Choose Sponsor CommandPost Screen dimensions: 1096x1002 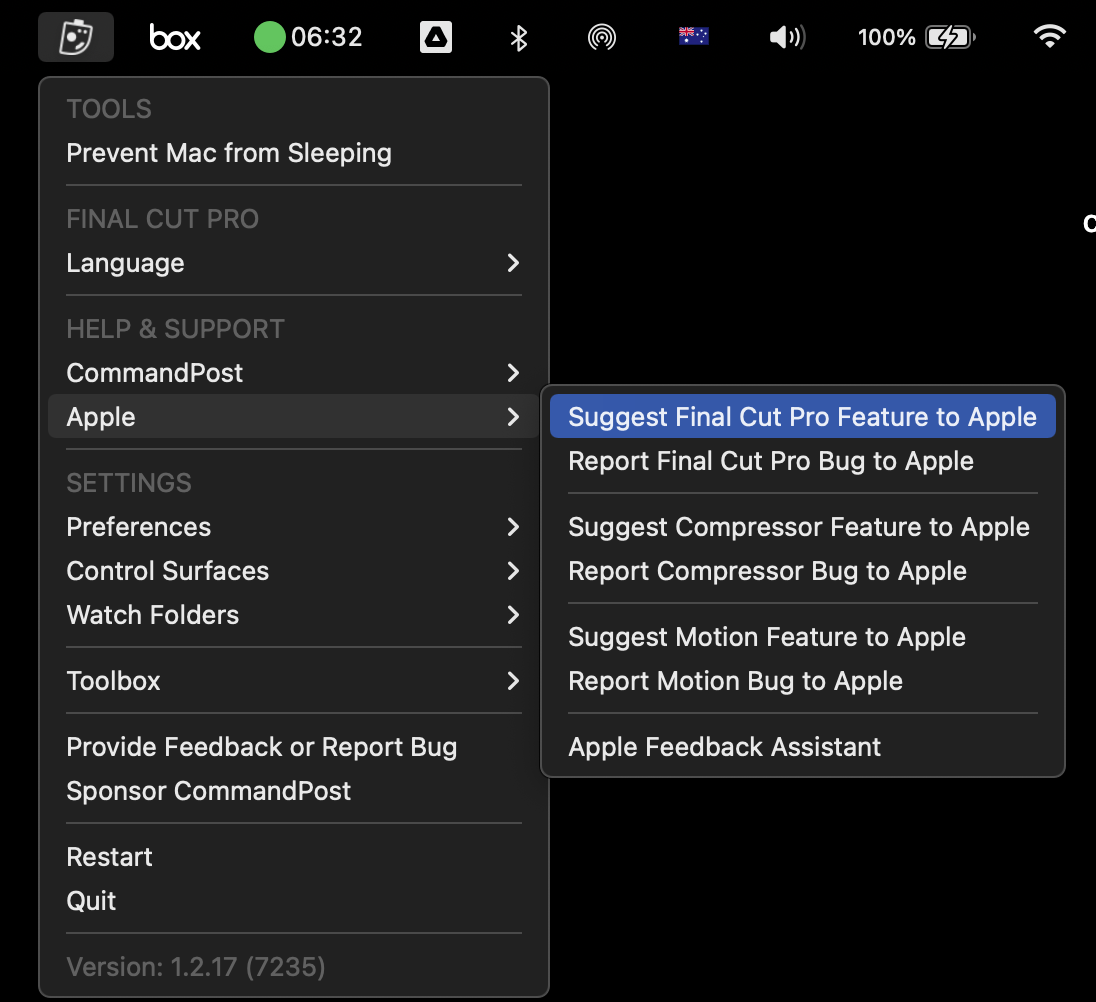[x=294, y=791]
